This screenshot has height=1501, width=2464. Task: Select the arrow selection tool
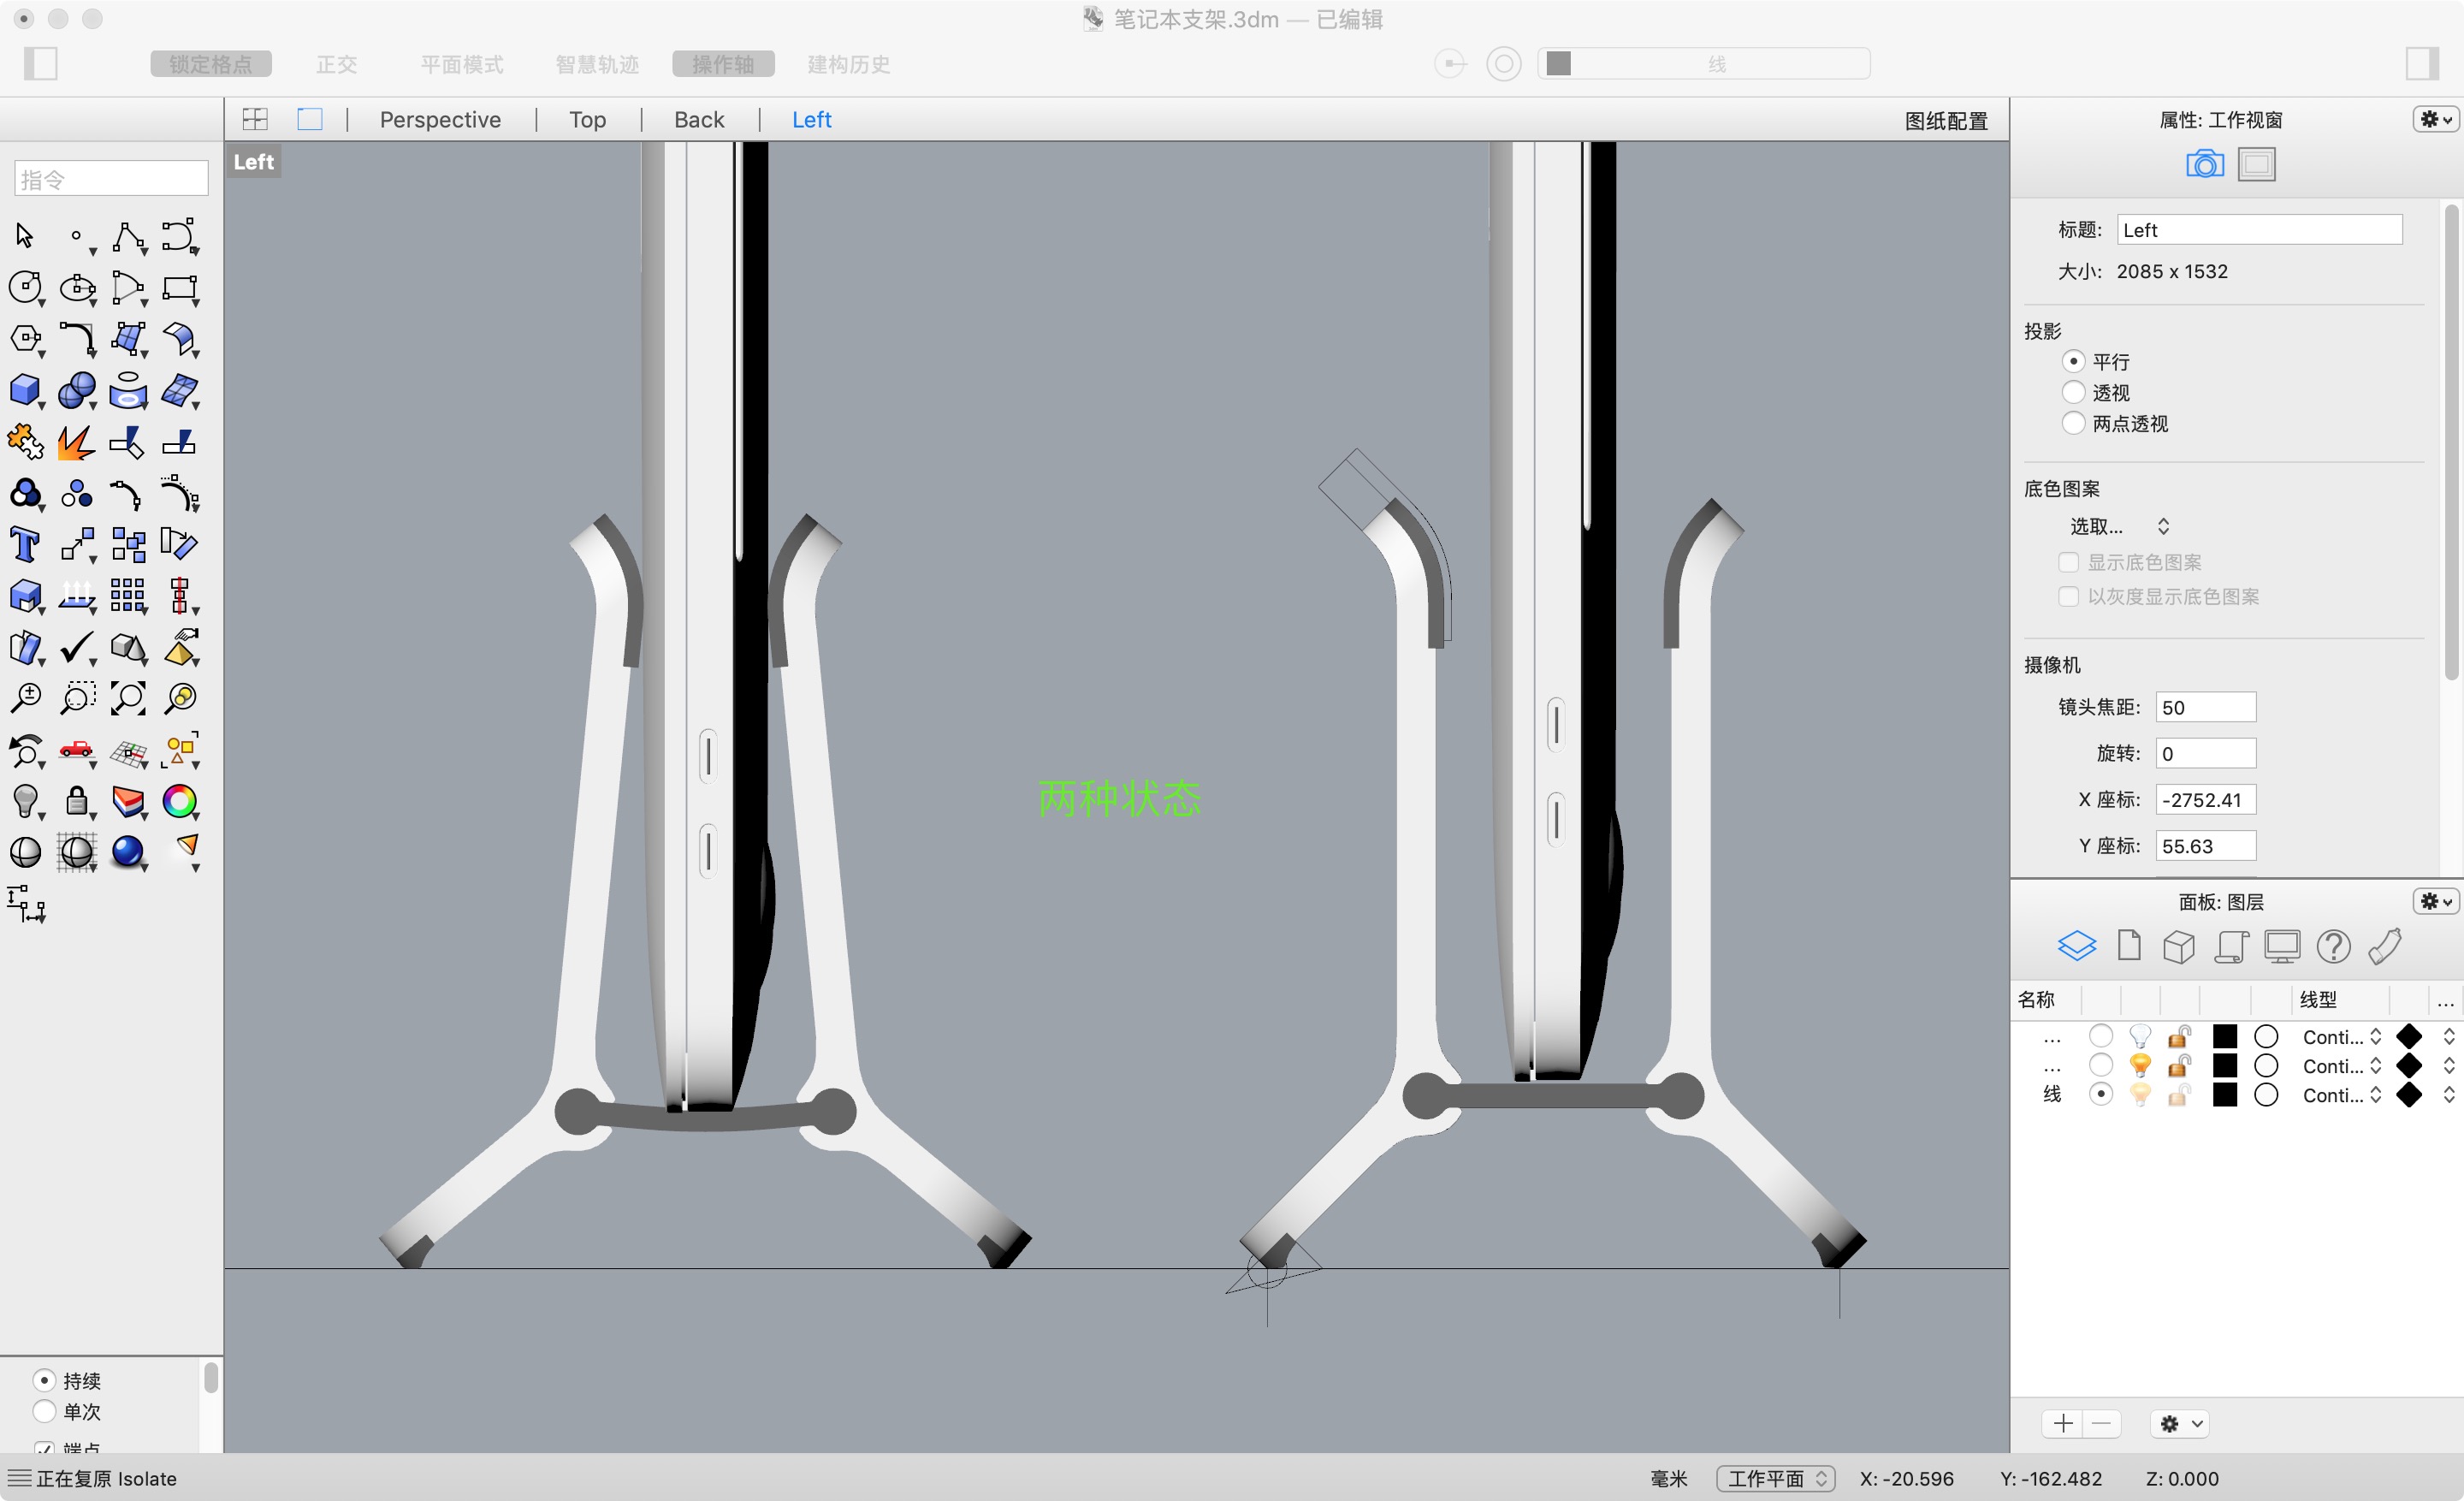point(24,236)
